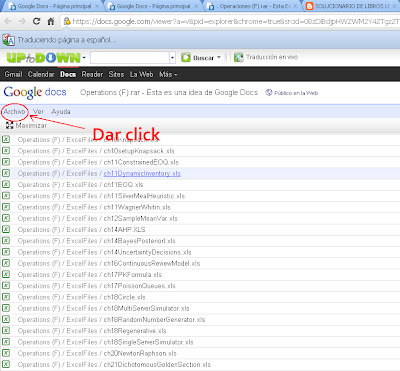Select the ch18RandomNumberGenerator.xls row
The image size is (400, 371).
point(200,319)
